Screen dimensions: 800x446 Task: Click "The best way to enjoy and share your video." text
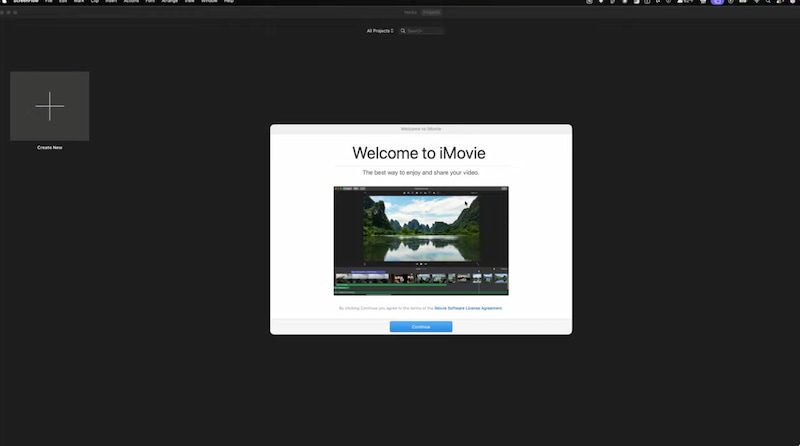421,172
